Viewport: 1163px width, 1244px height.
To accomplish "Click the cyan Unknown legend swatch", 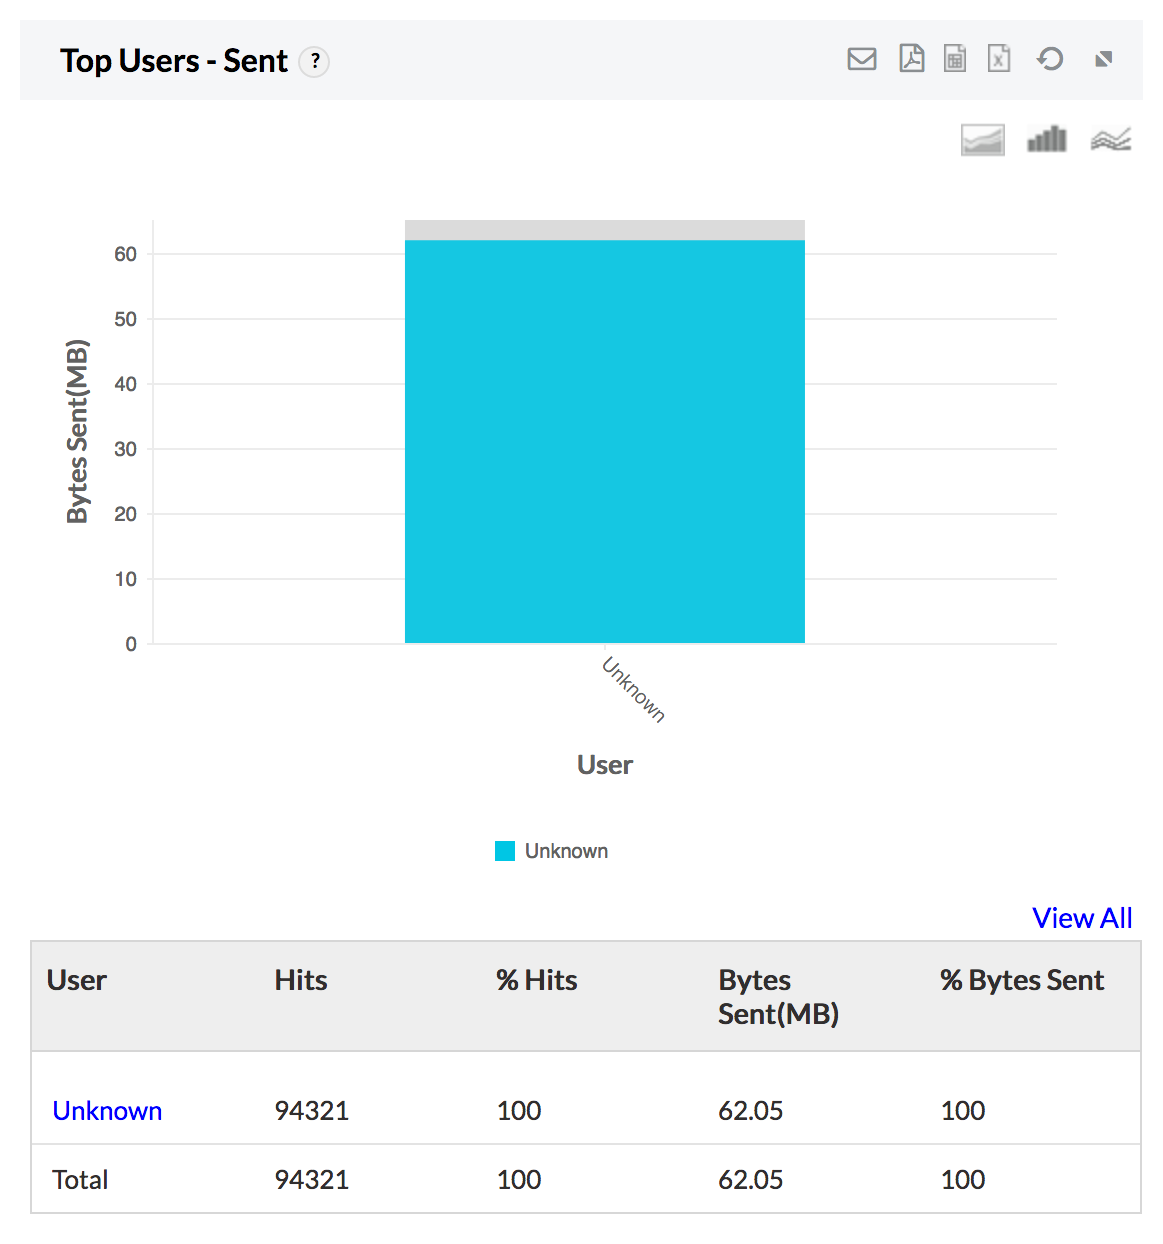I will (505, 851).
